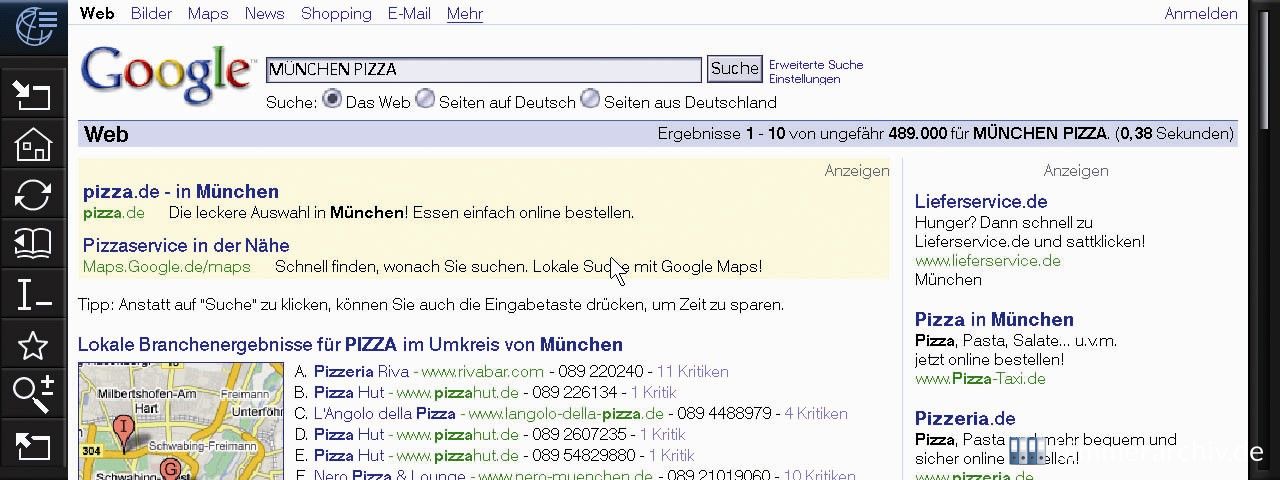Image resolution: width=1280 pixels, height=480 pixels.
Task: Open Lieferservice.de sidebar ad
Action: (x=981, y=201)
